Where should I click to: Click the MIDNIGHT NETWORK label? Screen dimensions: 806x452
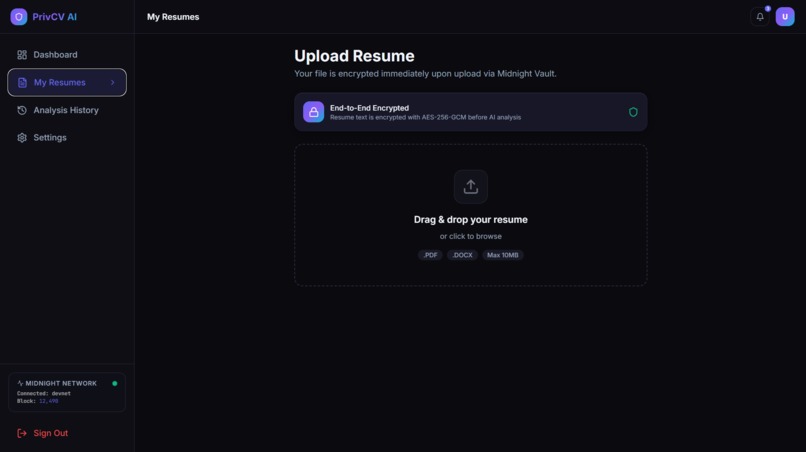(61, 383)
